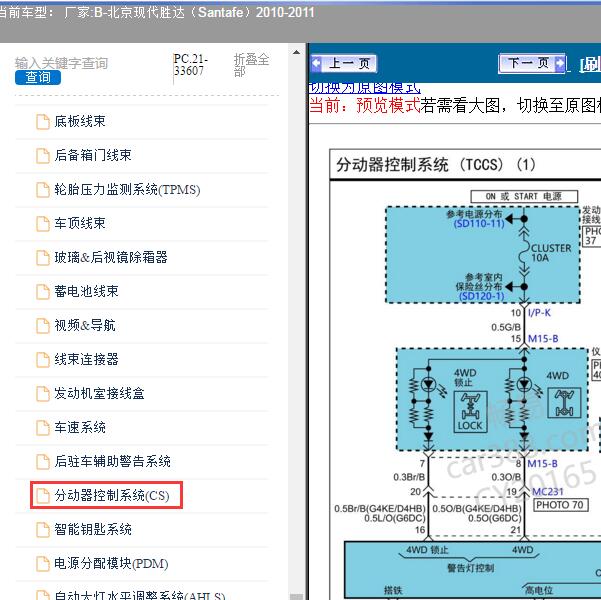Click the 0.3Br/B wire label

click(409, 477)
